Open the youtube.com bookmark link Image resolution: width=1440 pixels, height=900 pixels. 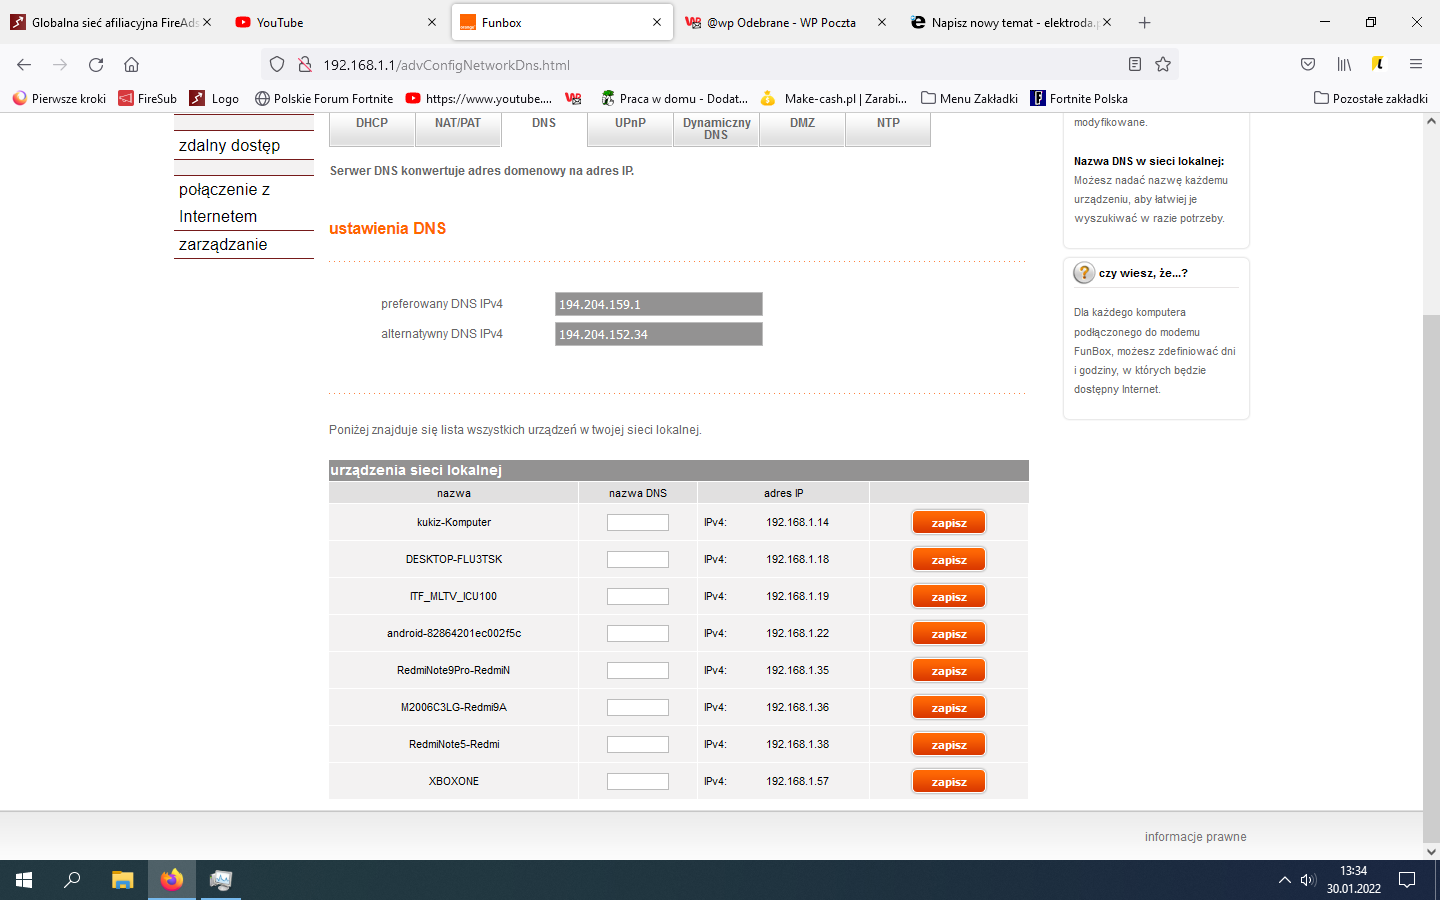(x=479, y=98)
